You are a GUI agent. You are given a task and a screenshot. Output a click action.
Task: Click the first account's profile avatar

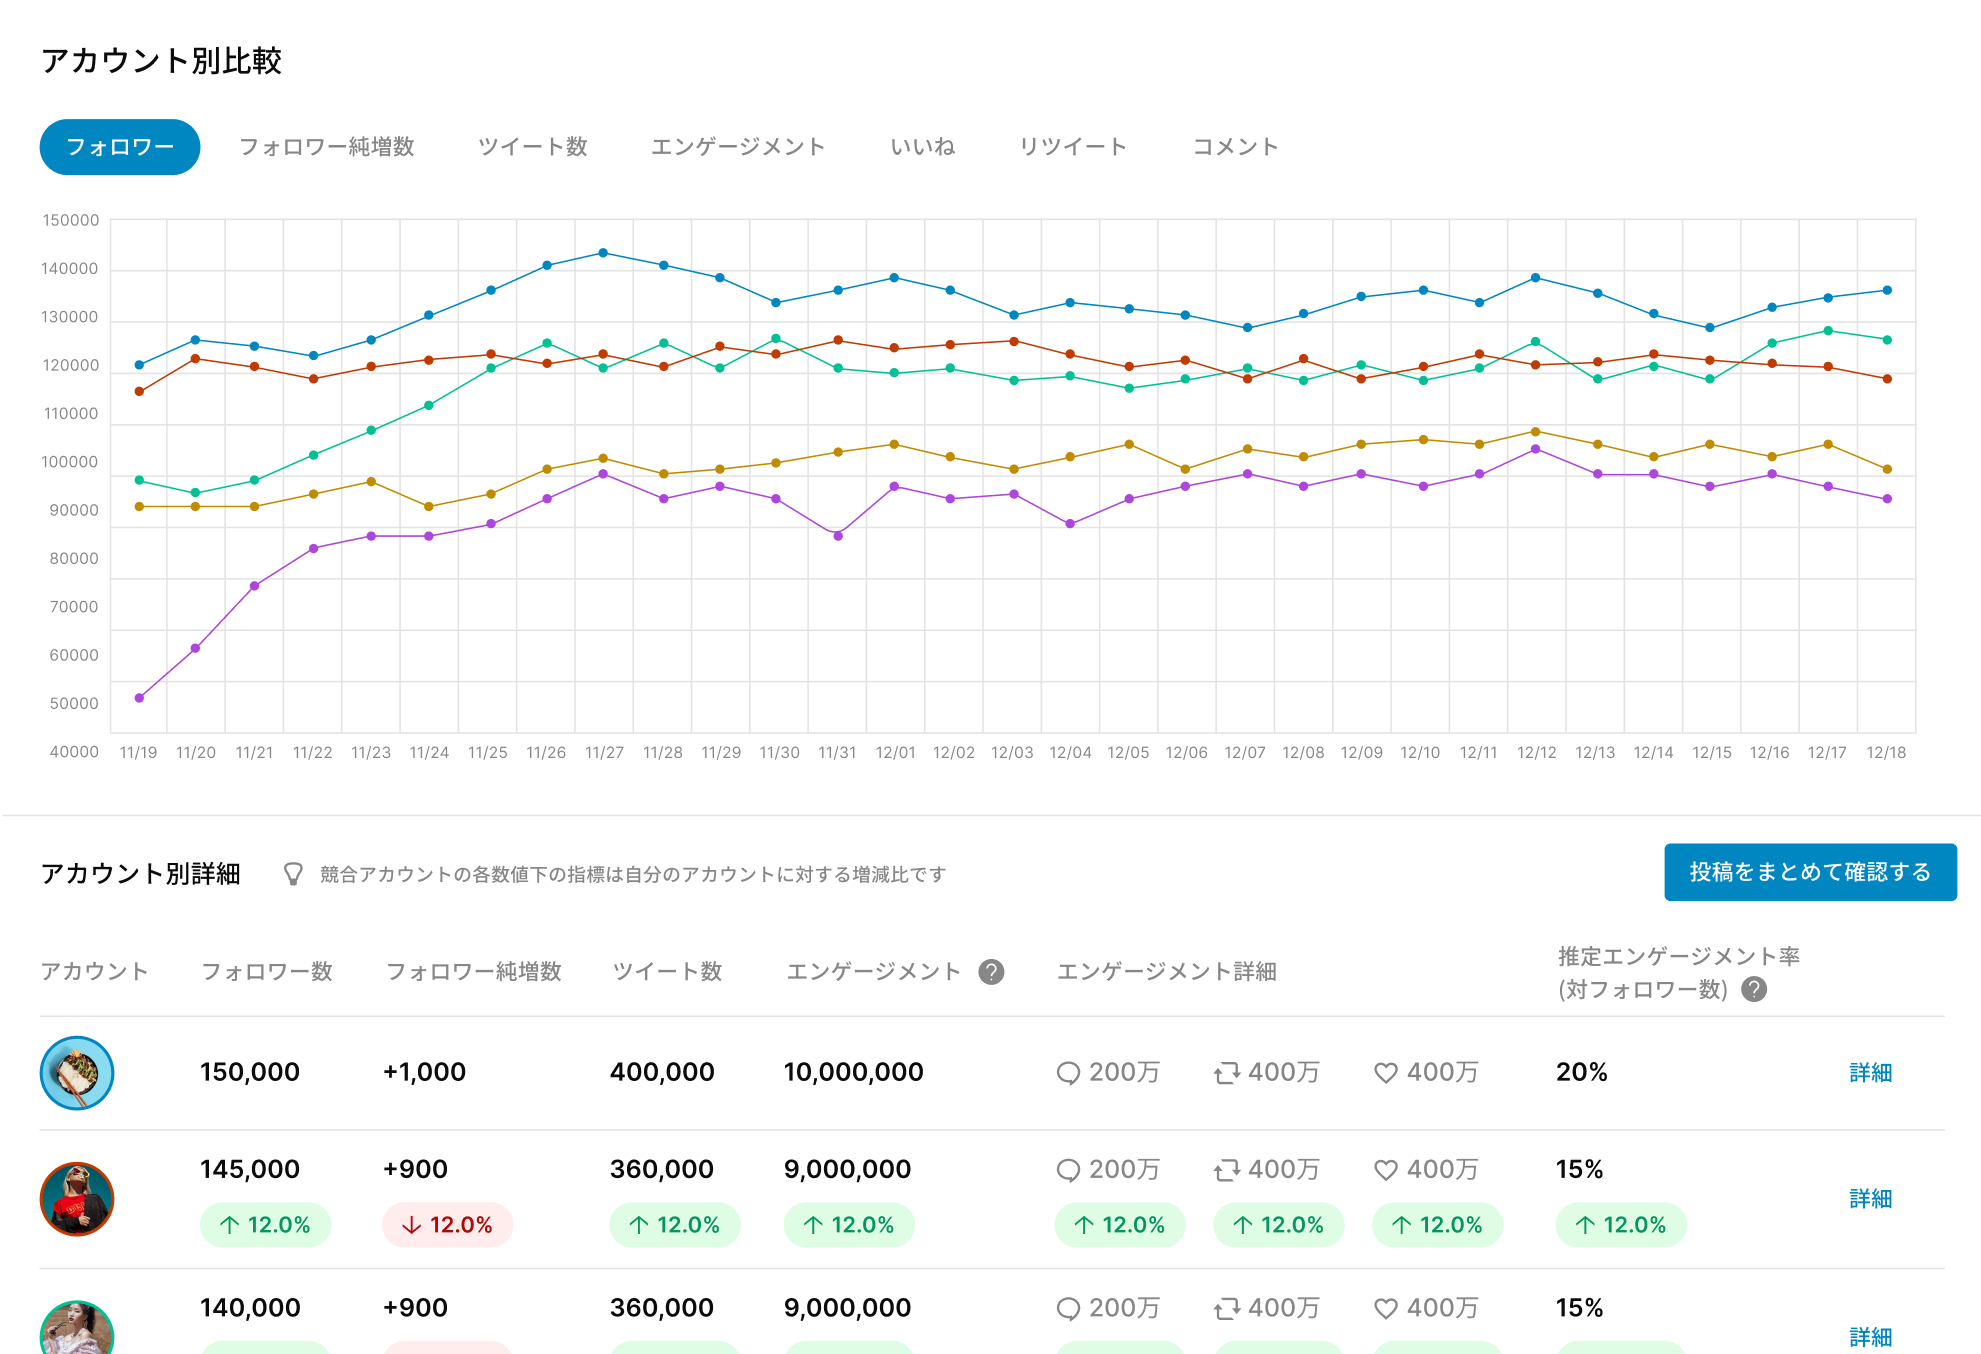(77, 1072)
